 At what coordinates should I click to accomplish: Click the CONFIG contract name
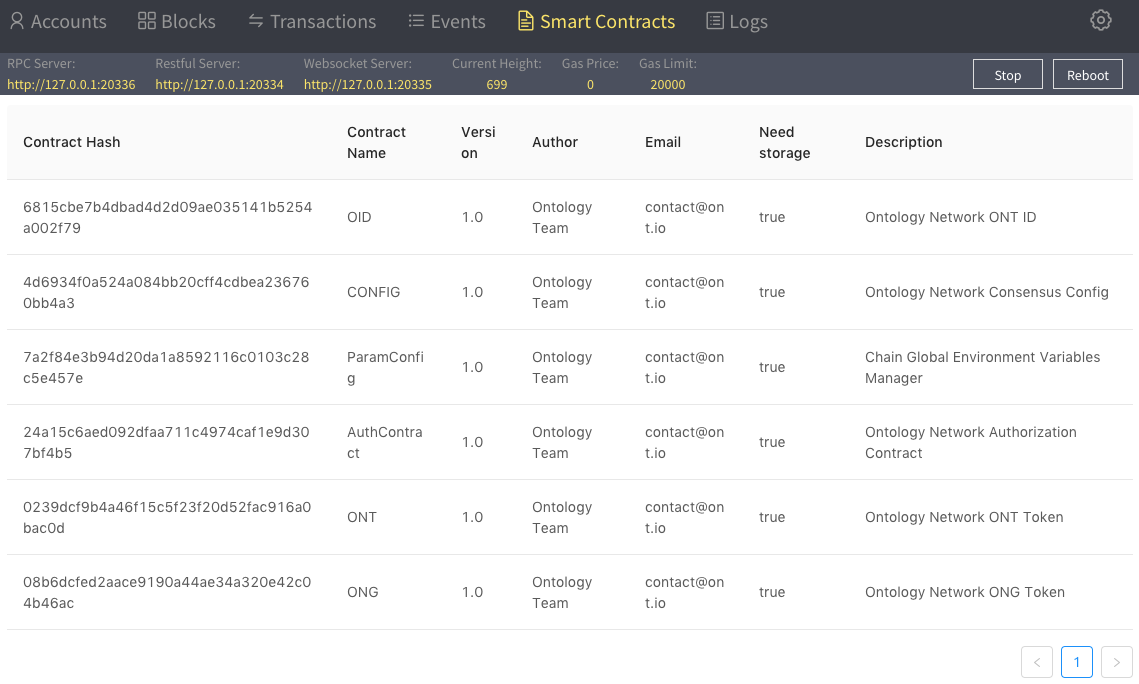(x=373, y=292)
